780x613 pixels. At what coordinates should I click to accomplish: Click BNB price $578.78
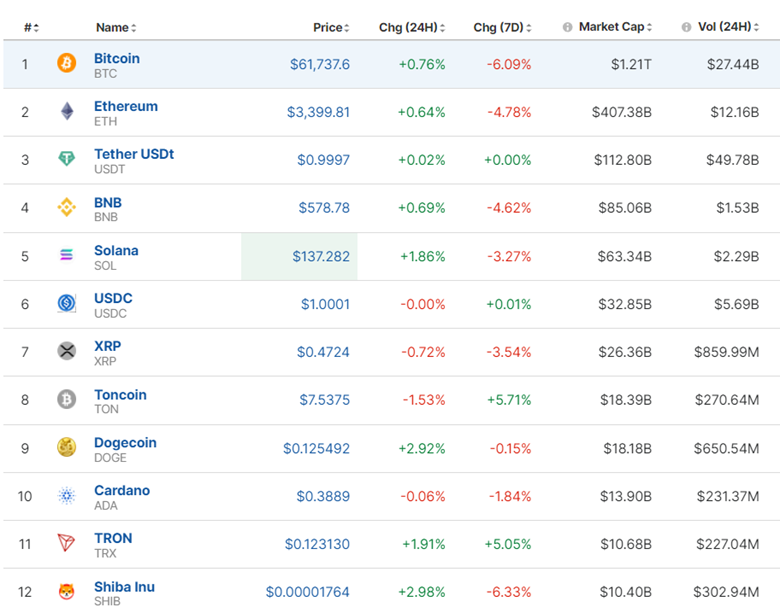324,207
